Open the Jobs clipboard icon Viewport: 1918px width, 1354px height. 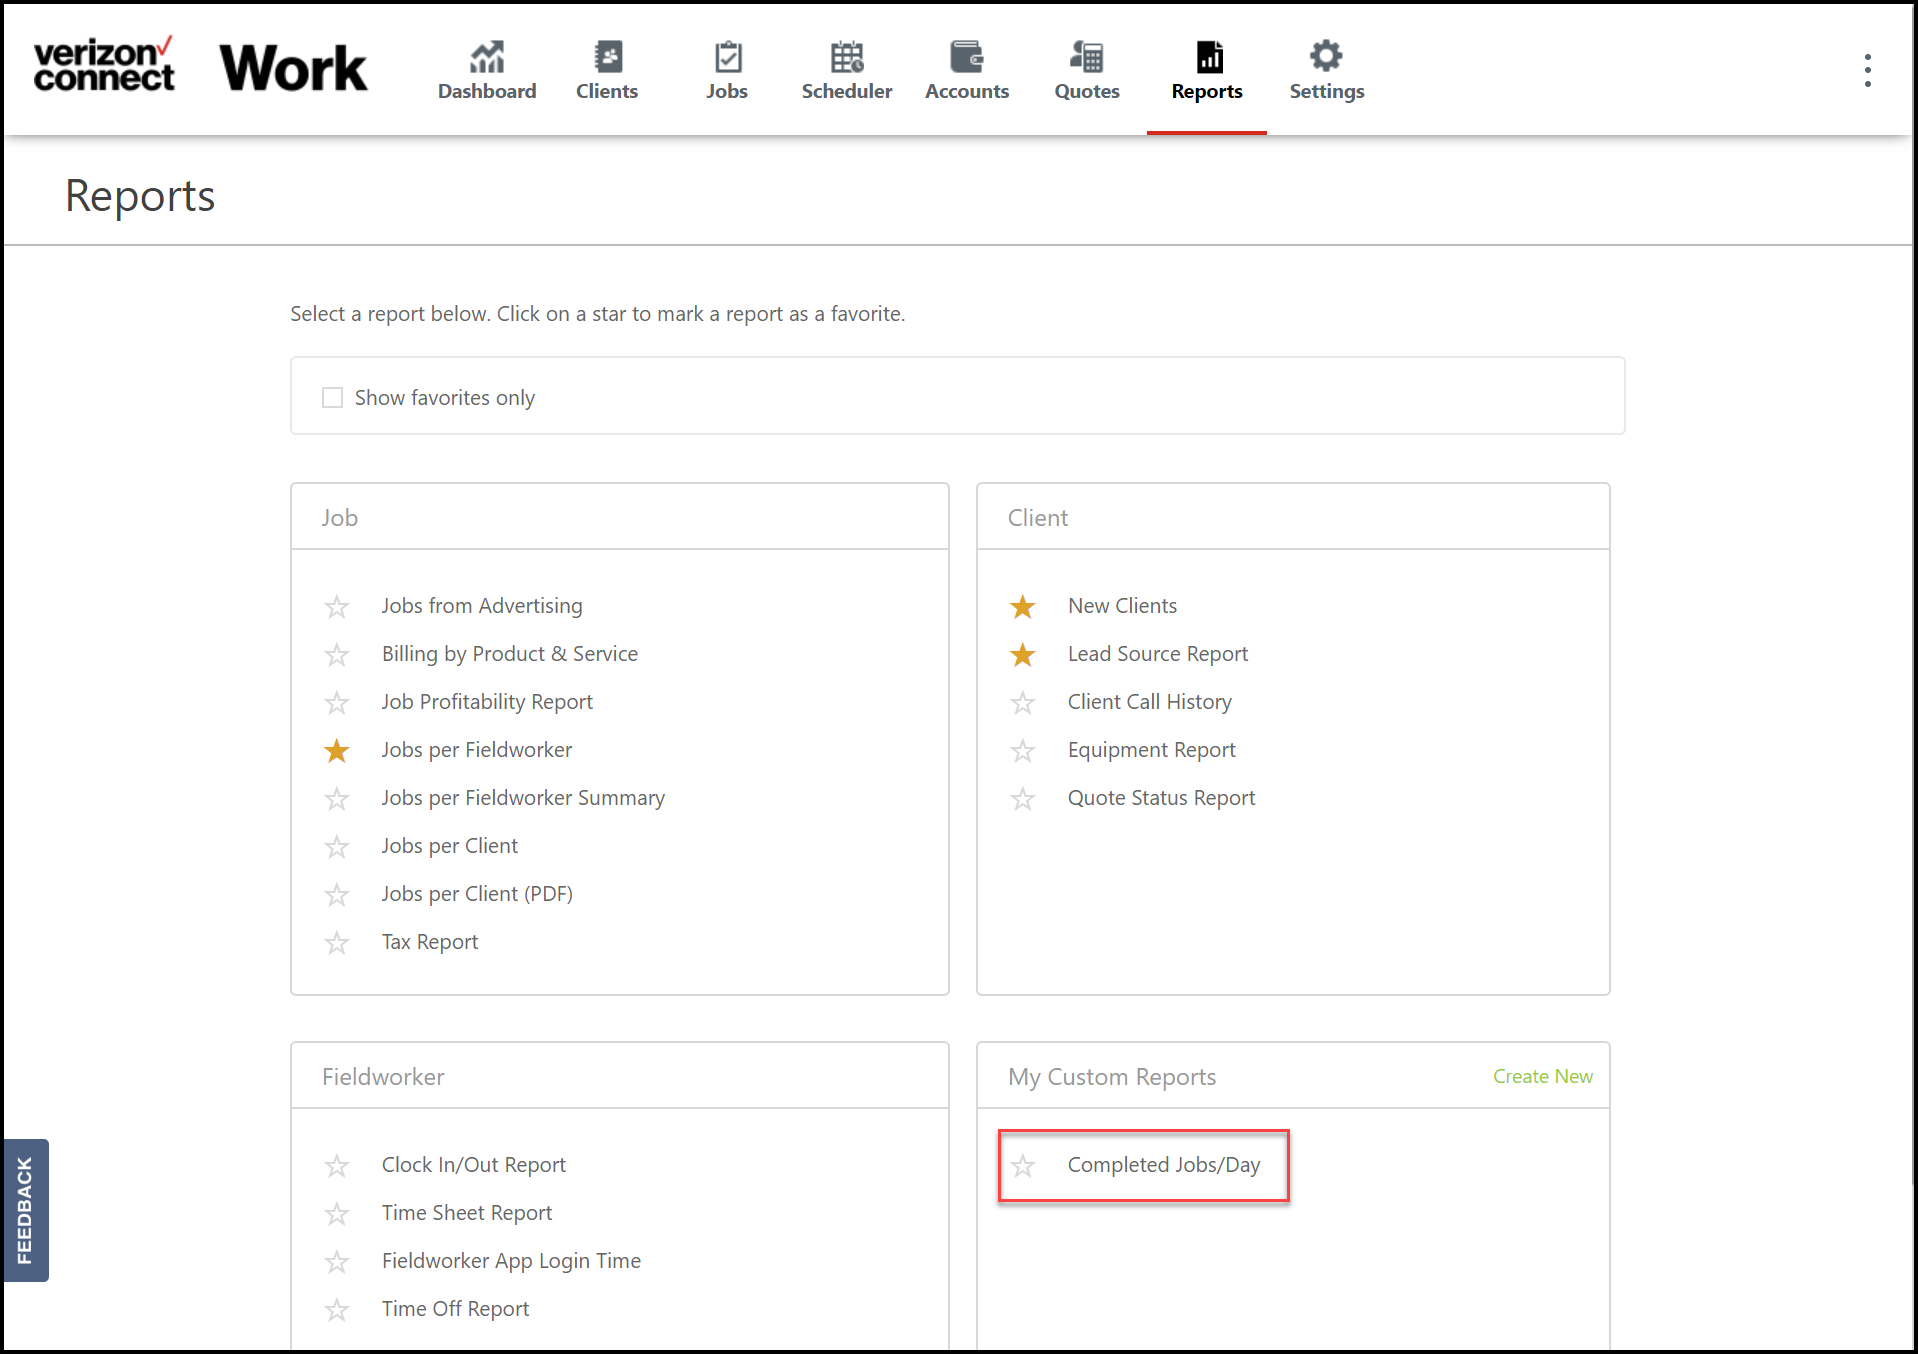(x=727, y=56)
